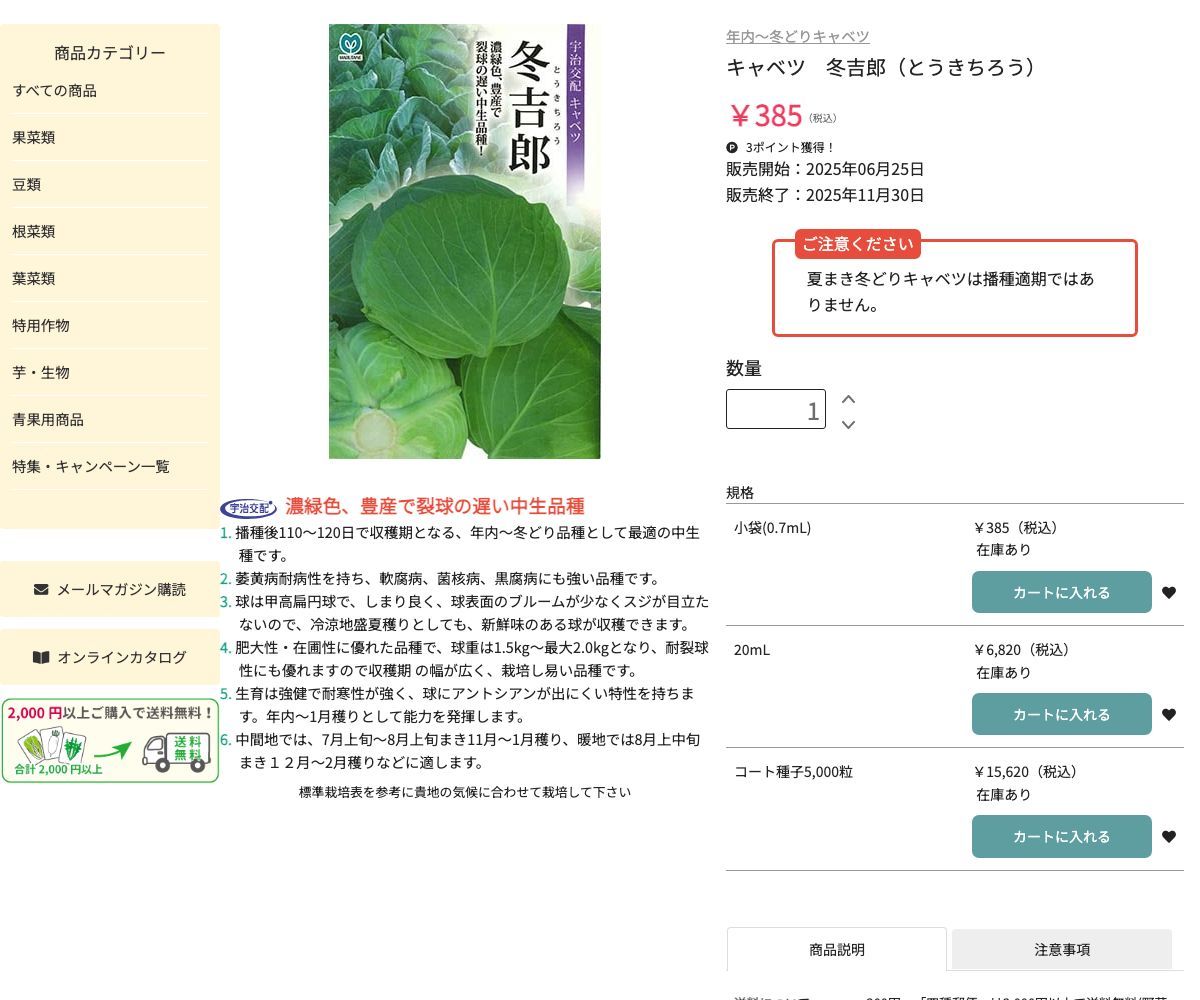Add コート種子5,000粒 to cart
The height and width of the screenshot is (1000, 1200).
point(1061,837)
